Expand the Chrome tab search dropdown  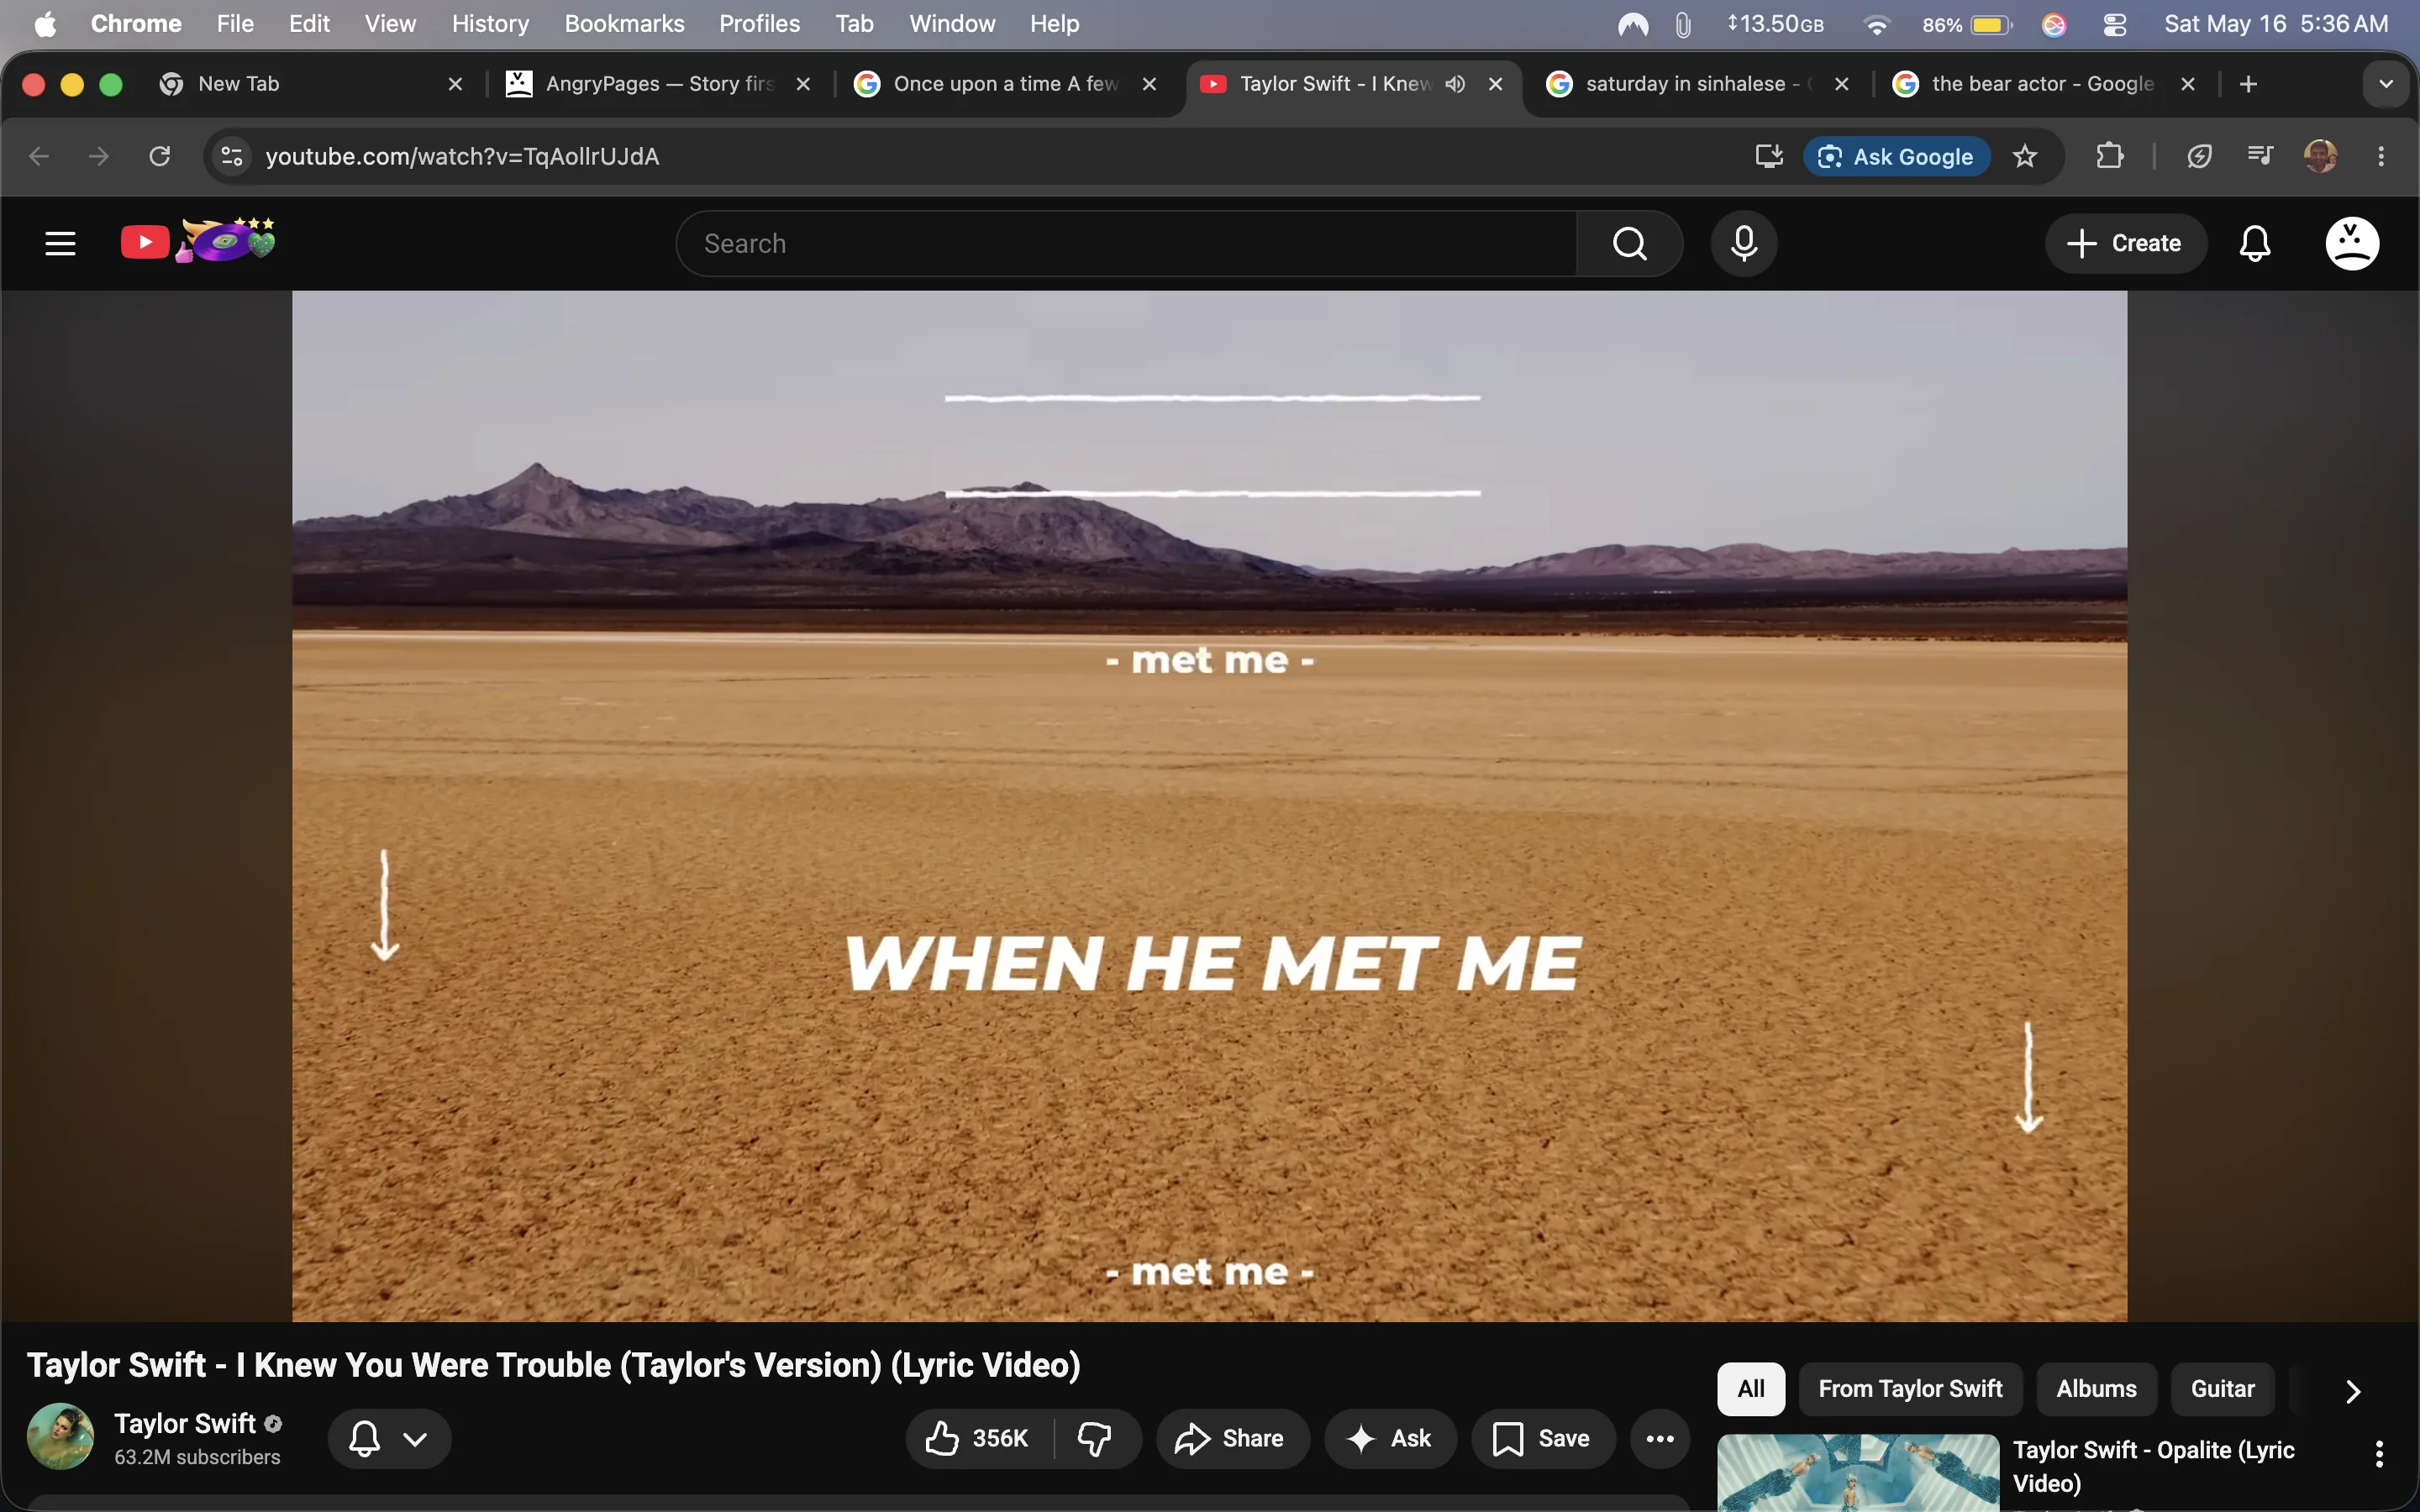pyautogui.click(x=2386, y=84)
